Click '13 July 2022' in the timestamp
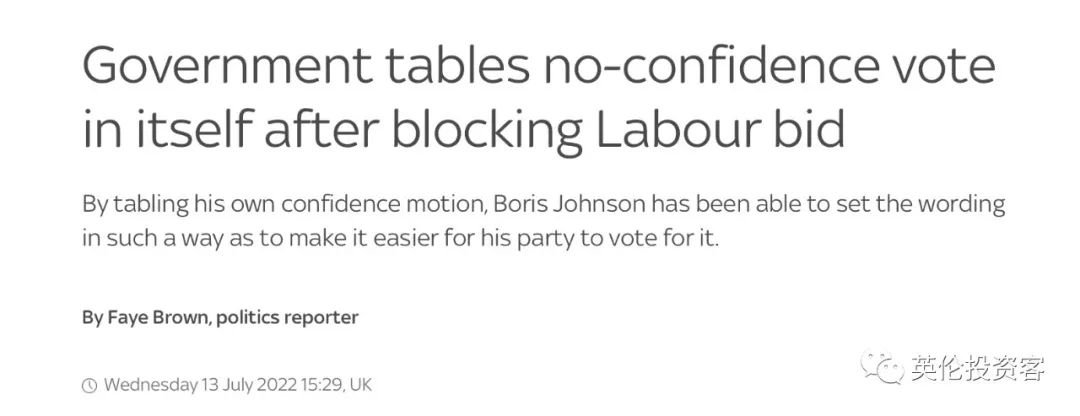The height and width of the screenshot is (416, 1080). point(249,384)
